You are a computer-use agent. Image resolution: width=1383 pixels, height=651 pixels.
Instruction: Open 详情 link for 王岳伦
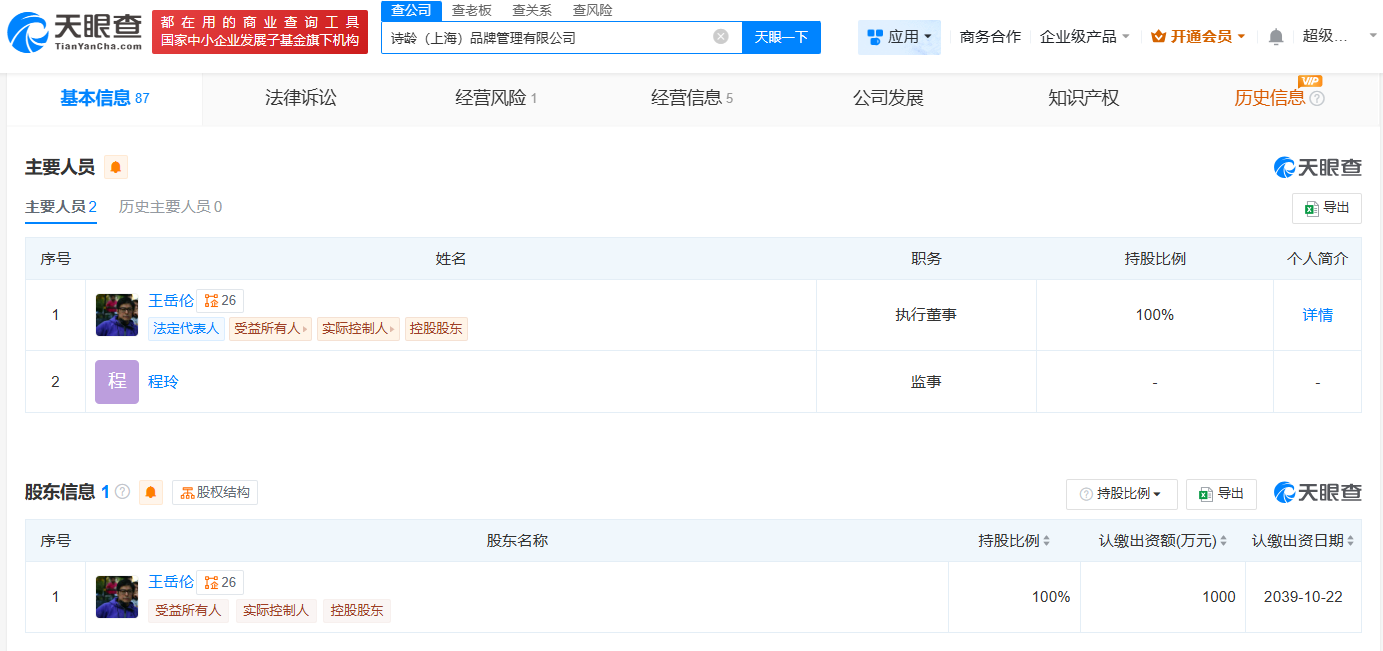(x=1317, y=315)
